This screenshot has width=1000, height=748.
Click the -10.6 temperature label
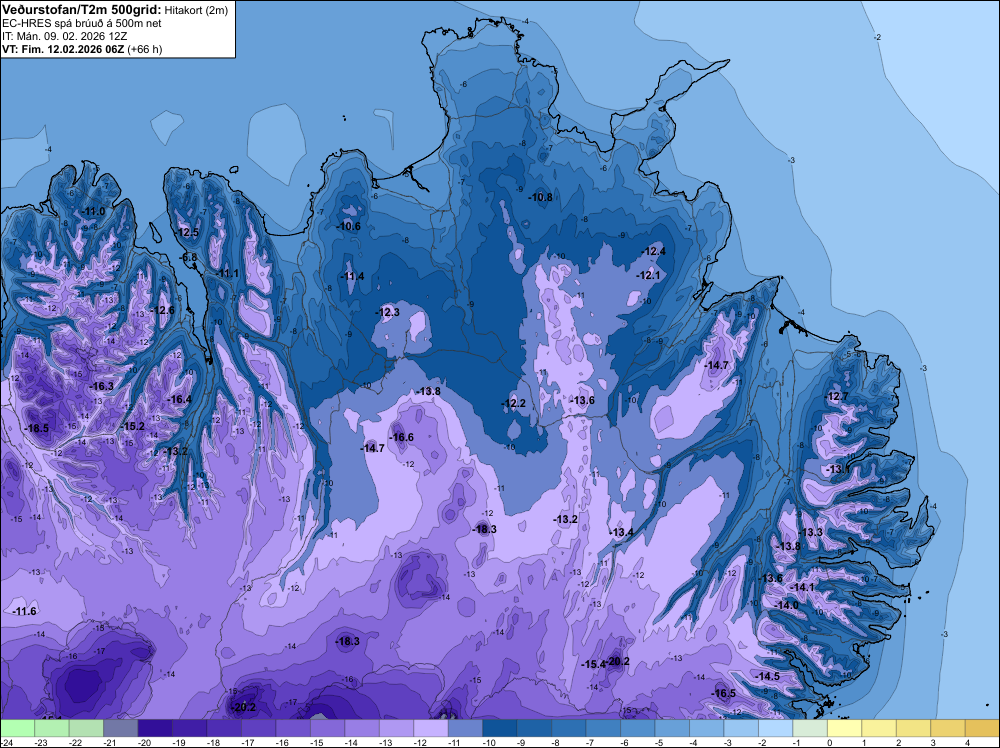(349, 226)
